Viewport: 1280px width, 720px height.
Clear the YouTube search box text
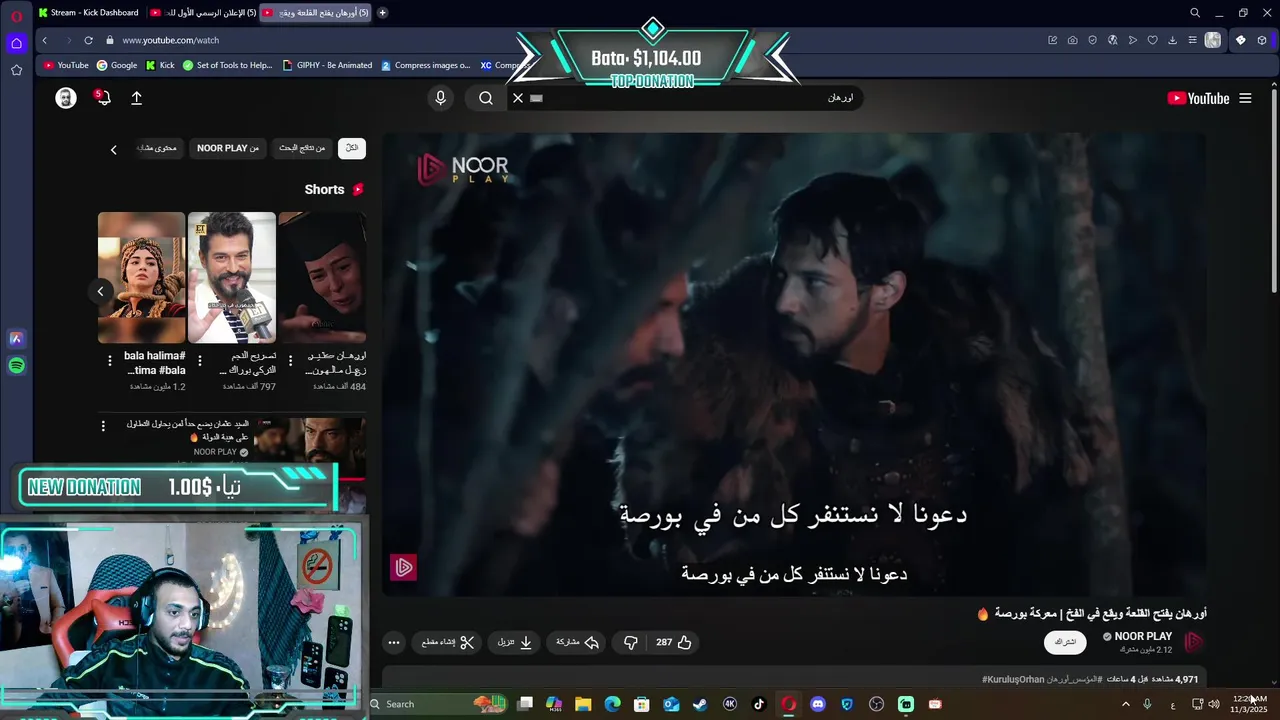point(518,98)
